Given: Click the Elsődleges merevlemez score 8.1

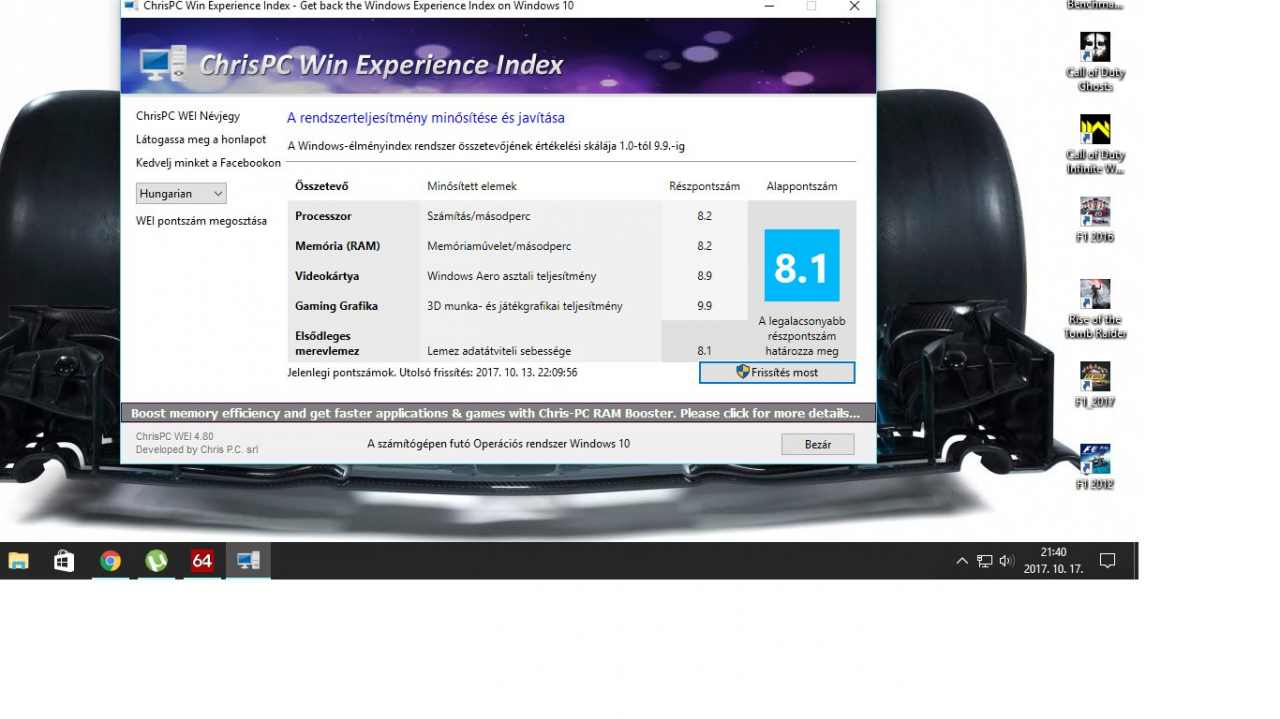Looking at the screenshot, I should tap(704, 351).
